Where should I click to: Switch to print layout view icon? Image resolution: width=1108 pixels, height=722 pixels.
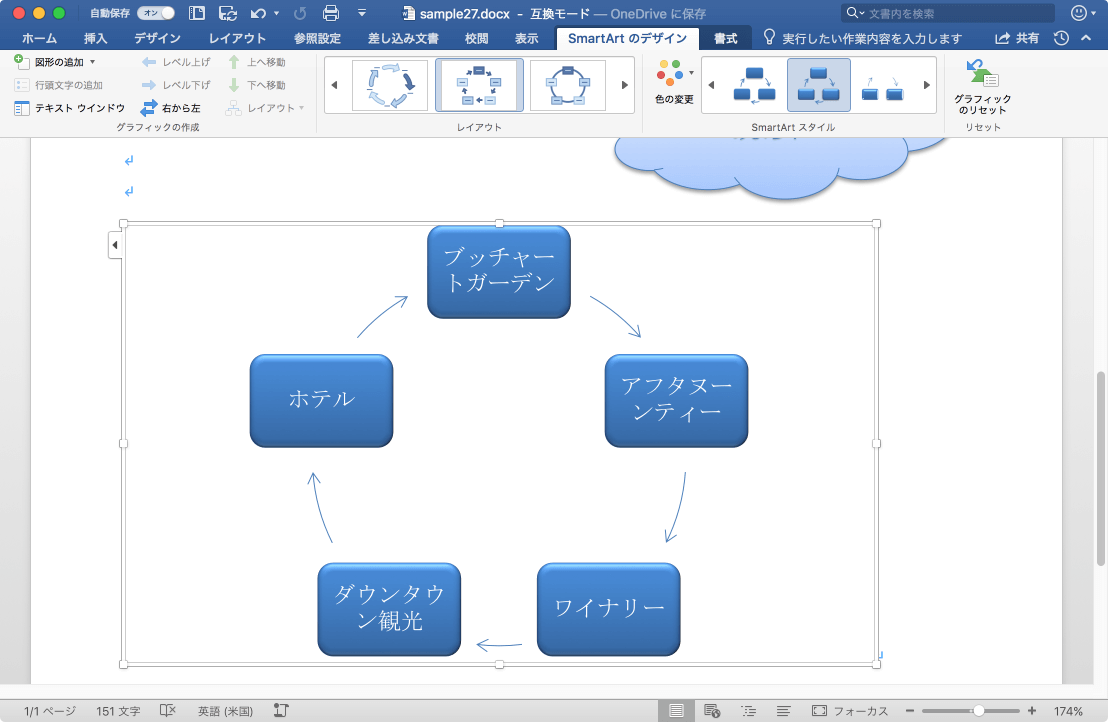(x=676, y=711)
